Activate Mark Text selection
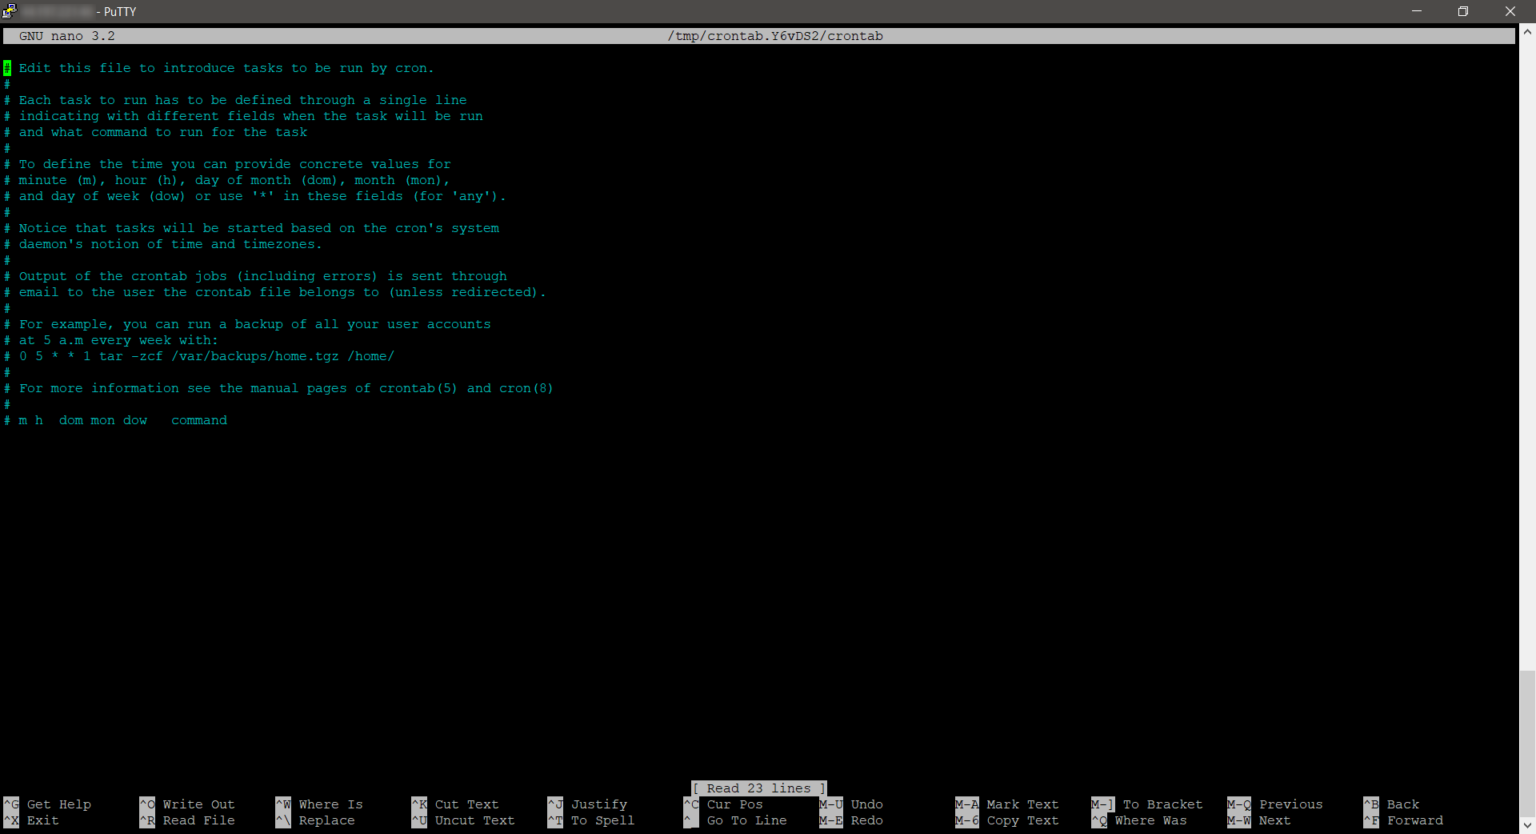 [1022, 804]
